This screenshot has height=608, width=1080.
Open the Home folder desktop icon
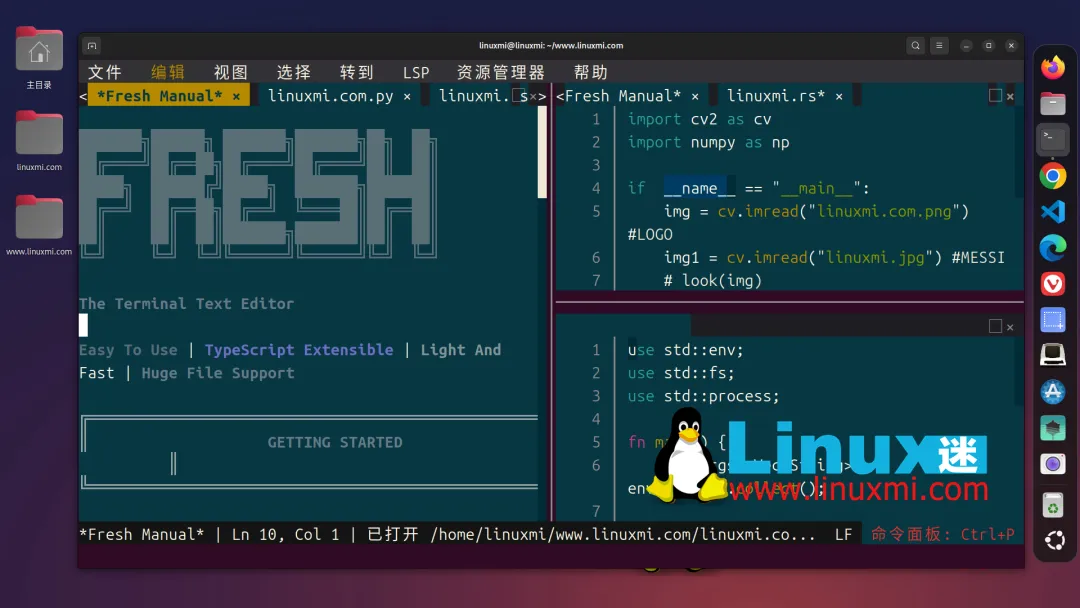pos(39,59)
